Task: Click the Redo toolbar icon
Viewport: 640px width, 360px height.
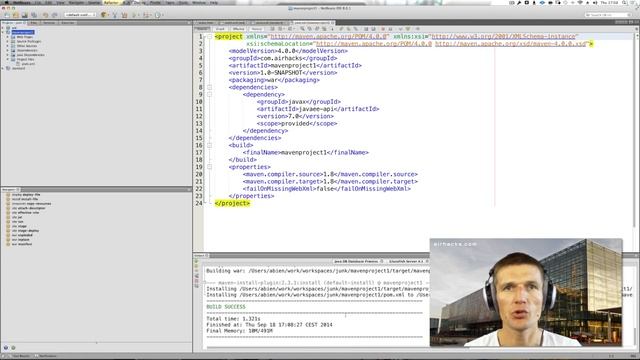Action: 54,15
